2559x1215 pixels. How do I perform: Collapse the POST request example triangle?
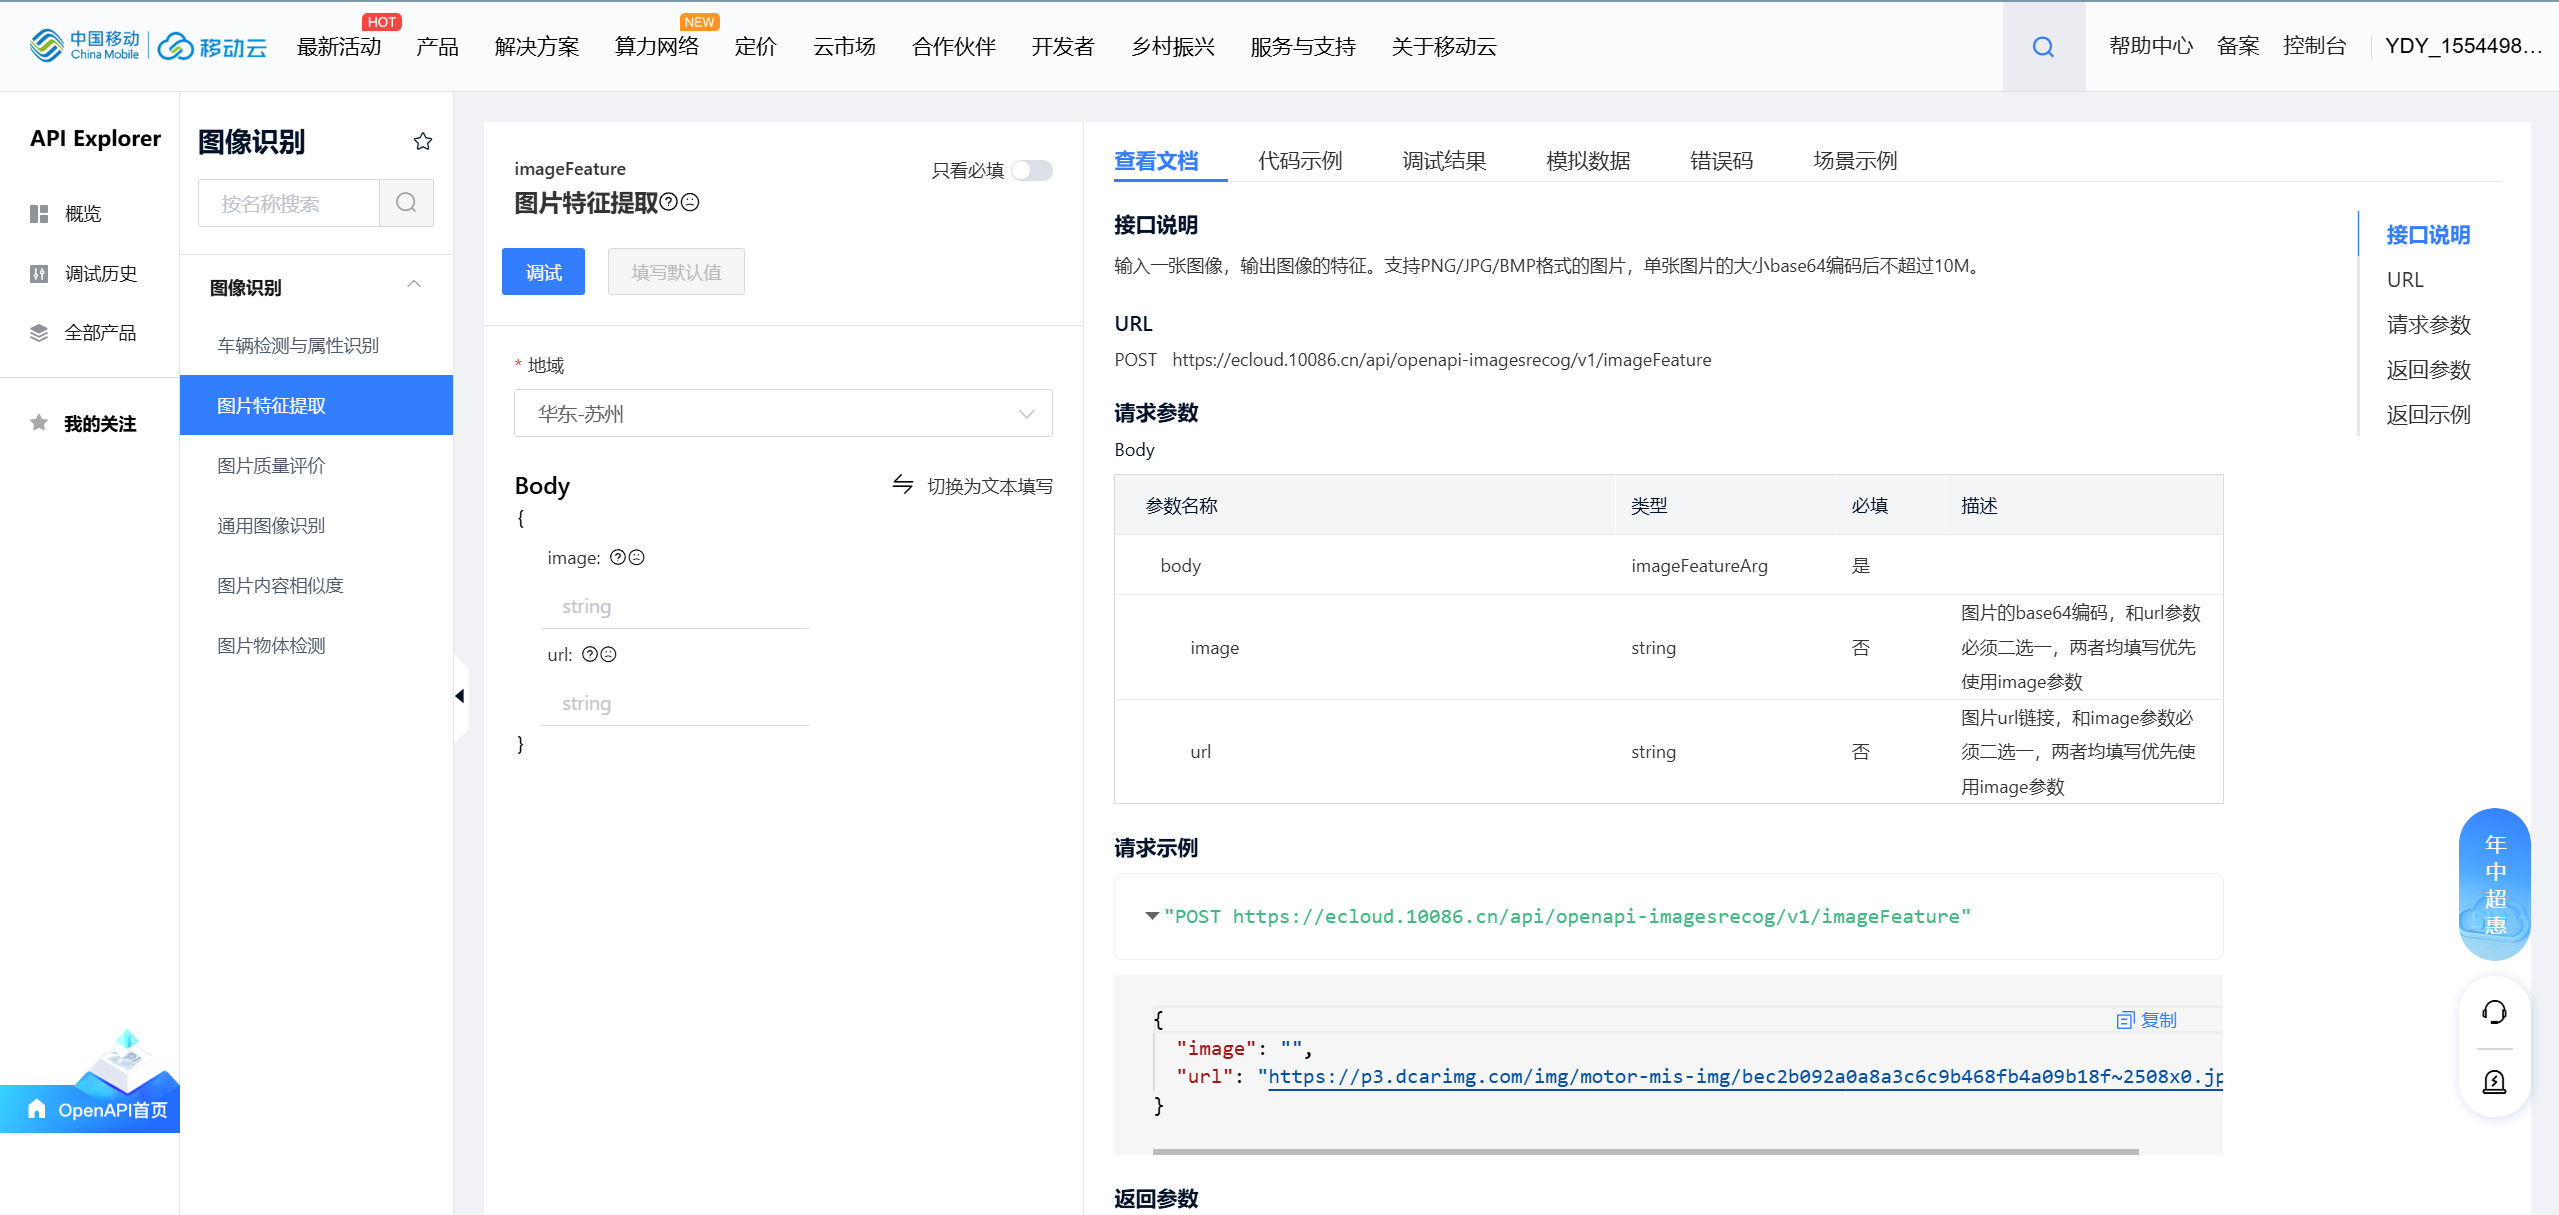point(1152,916)
